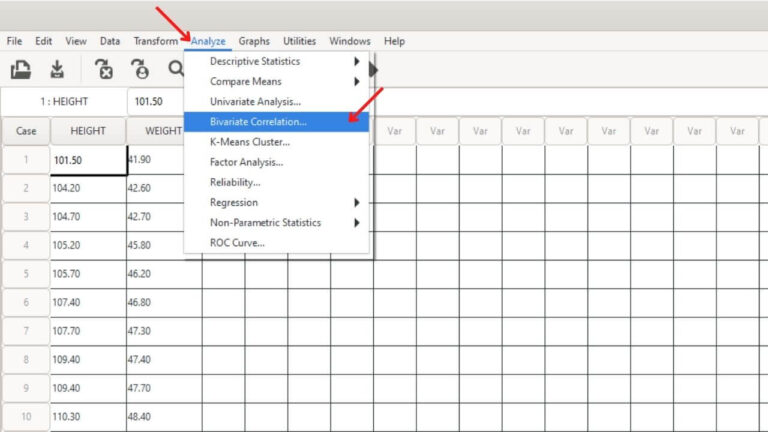Click the Open file toolbar icon
The image size is (768, 432).
pos(21,70)
